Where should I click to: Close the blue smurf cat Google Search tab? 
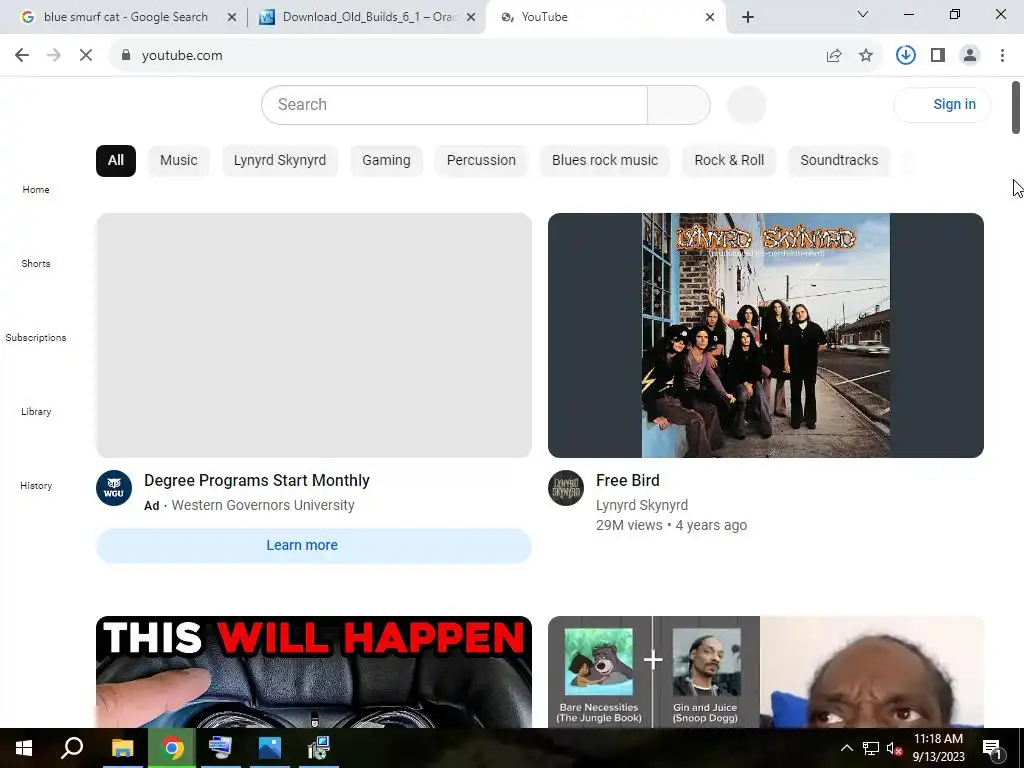pyautogui.click(x=232, y=17)
